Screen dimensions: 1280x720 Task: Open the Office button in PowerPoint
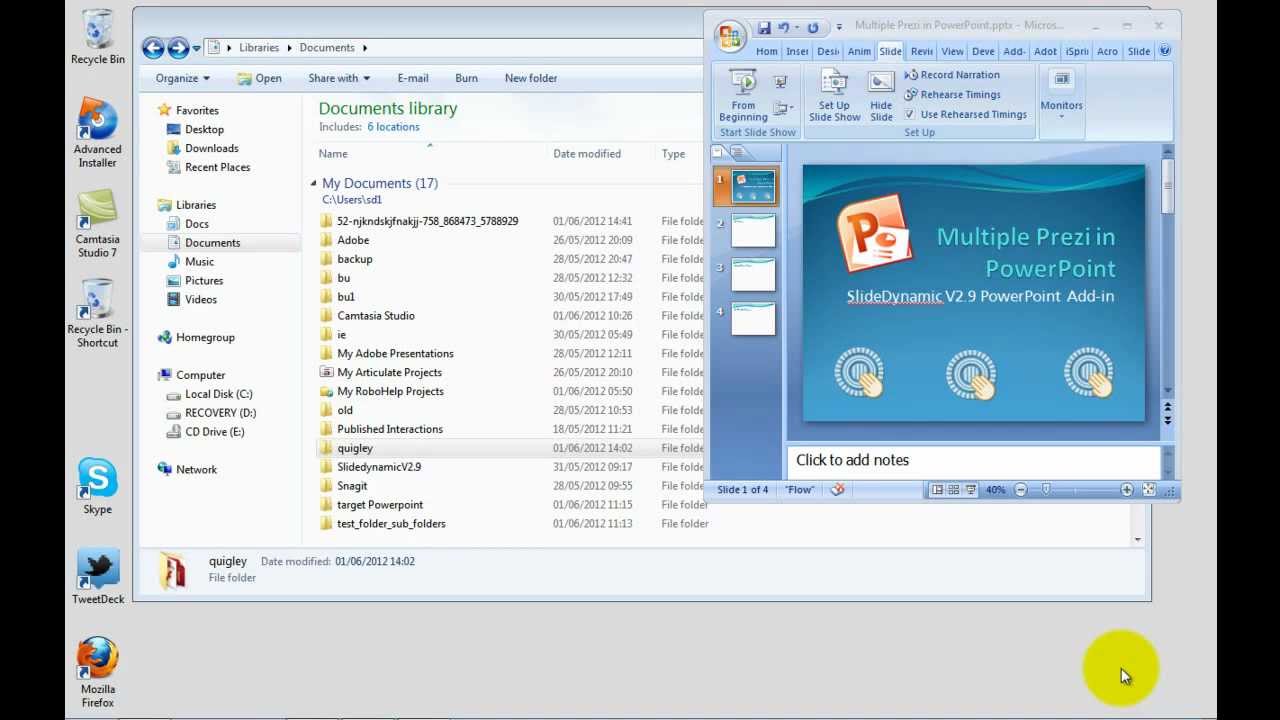coord(731,37)
